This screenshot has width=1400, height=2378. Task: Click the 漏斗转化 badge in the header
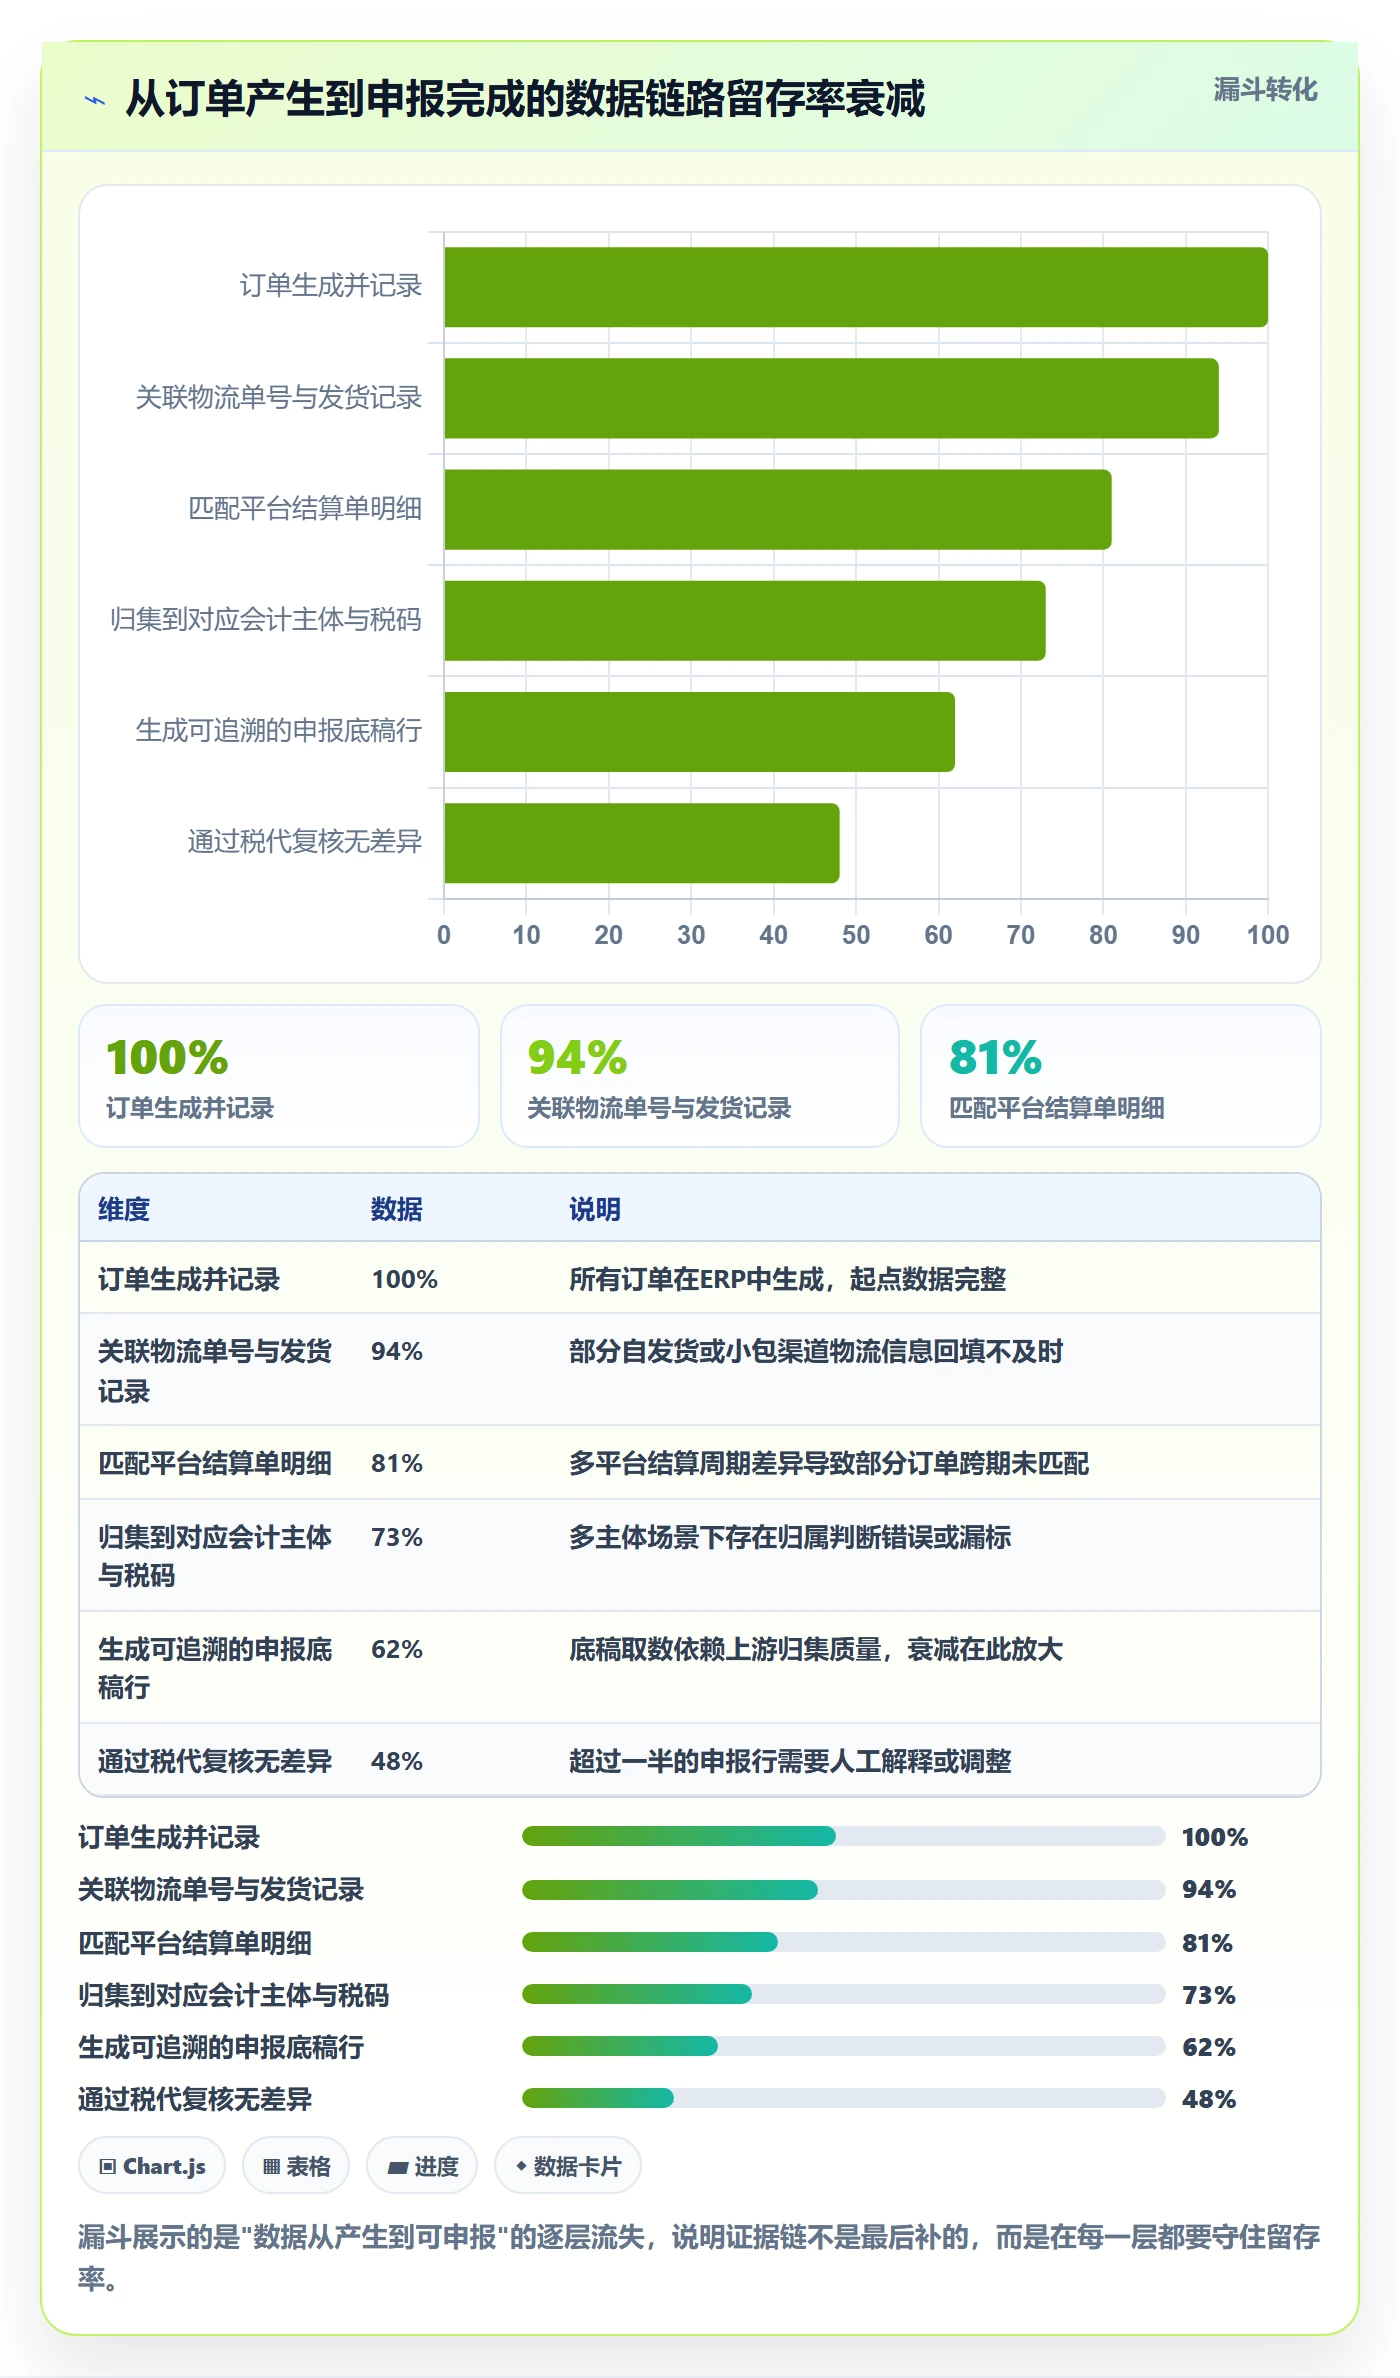click(1265, 90)
